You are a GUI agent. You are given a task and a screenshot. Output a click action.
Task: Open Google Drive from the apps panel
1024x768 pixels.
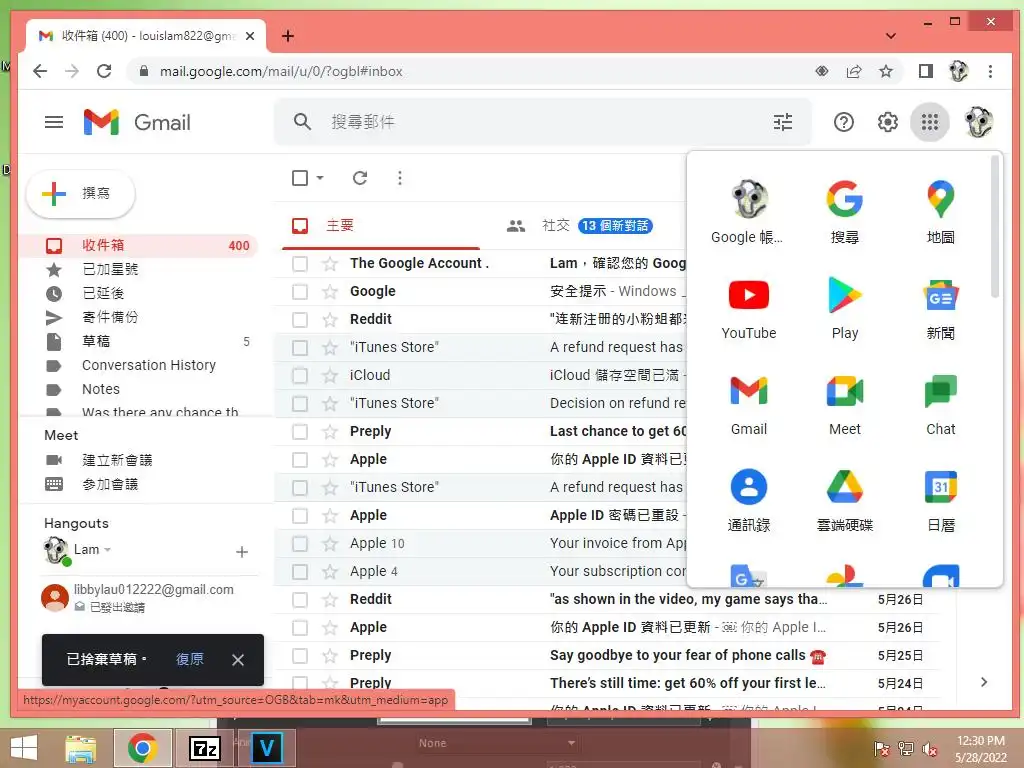[844, 500]
